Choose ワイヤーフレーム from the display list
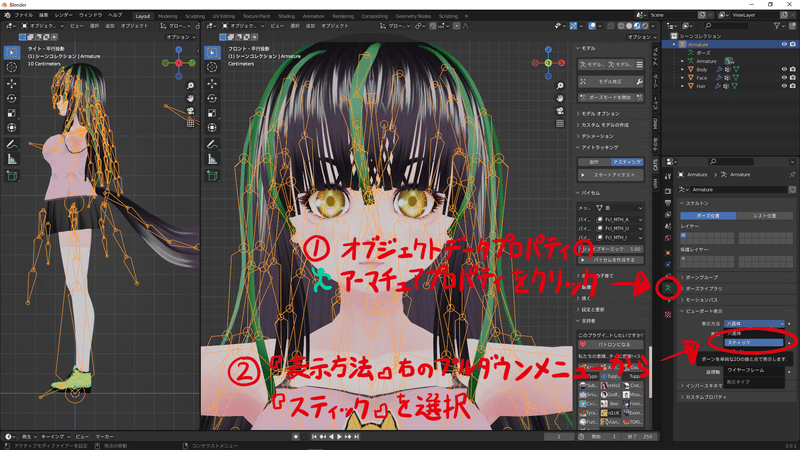Screen dimensions: 800x450 754,370
